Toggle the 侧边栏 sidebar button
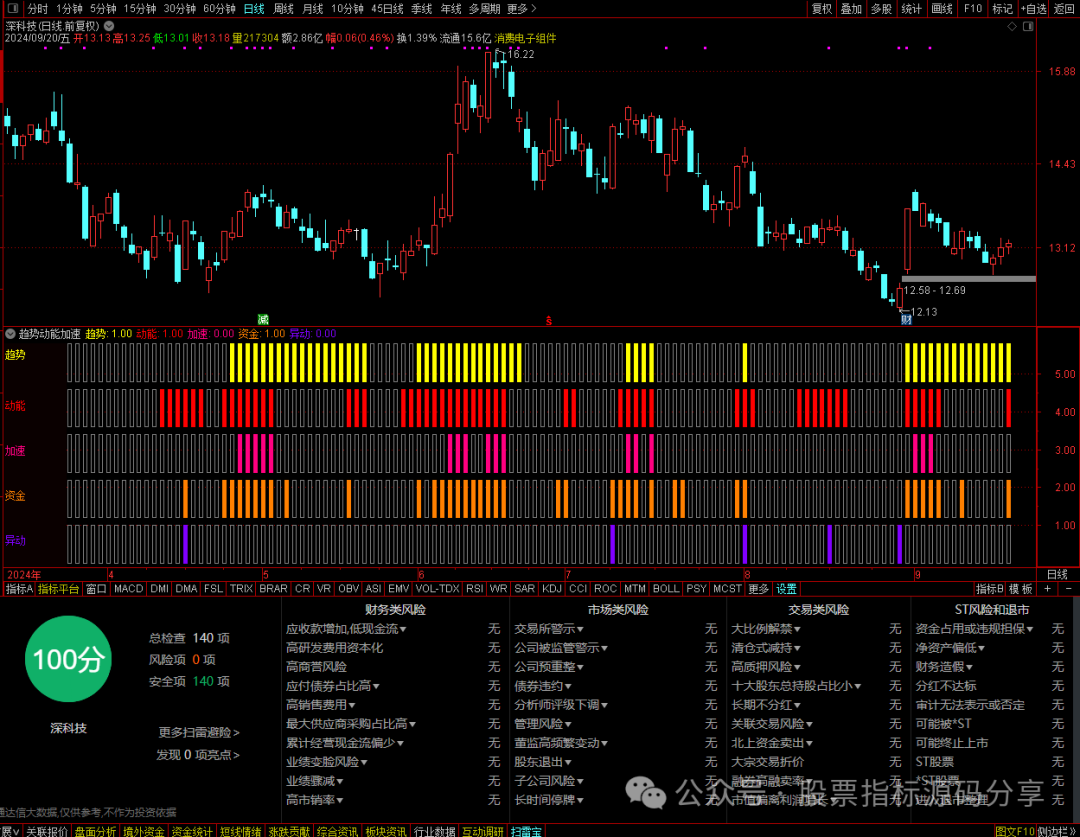Image resolution: width=1080 pixels, height=837 pixels. pyautogui.click(x=1057, y=831)
